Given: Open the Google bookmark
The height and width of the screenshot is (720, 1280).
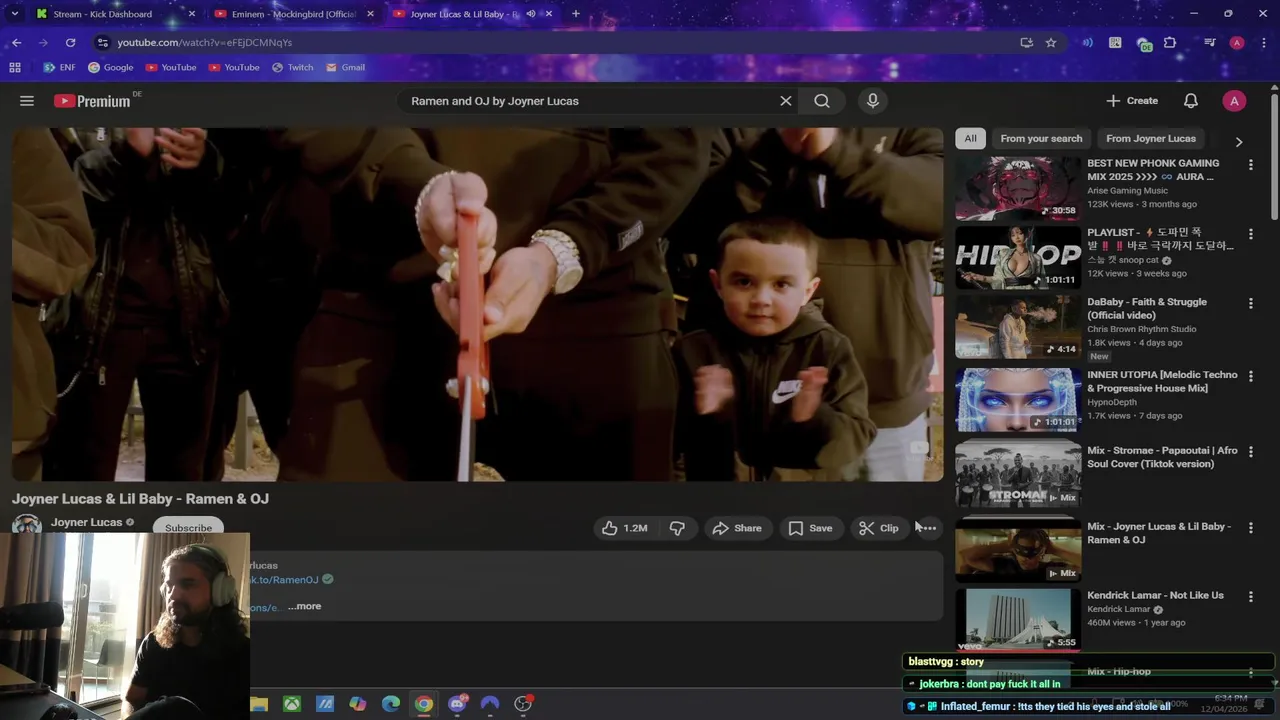Looking at the screenshot, I should (110, 68).
